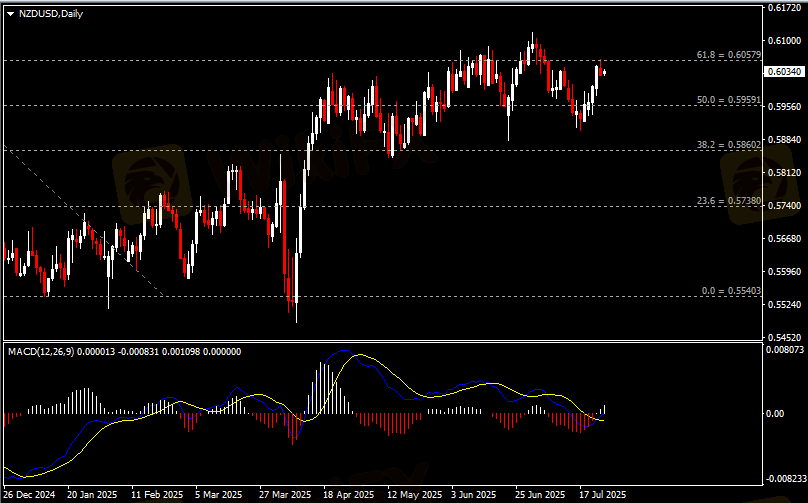The height and width of the screenshot is (503, 808).
Task: Click the 0.58120 price axis value
Action: coord(784,173)
